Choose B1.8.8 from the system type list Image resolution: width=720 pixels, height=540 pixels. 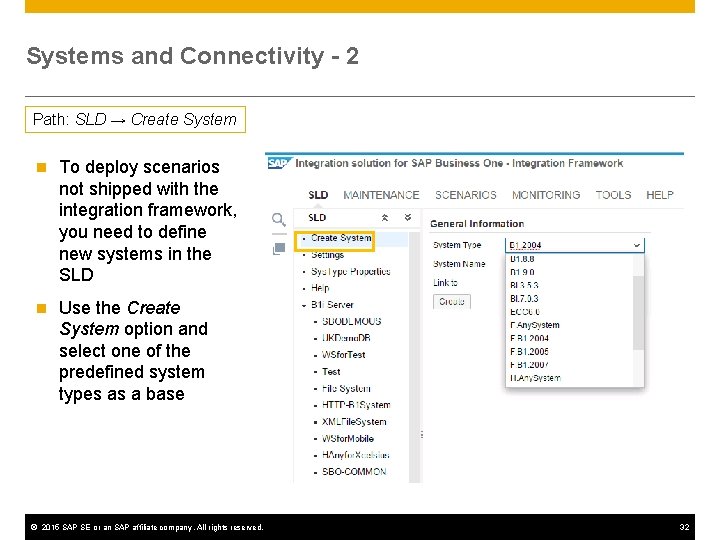tap(522, 259)
